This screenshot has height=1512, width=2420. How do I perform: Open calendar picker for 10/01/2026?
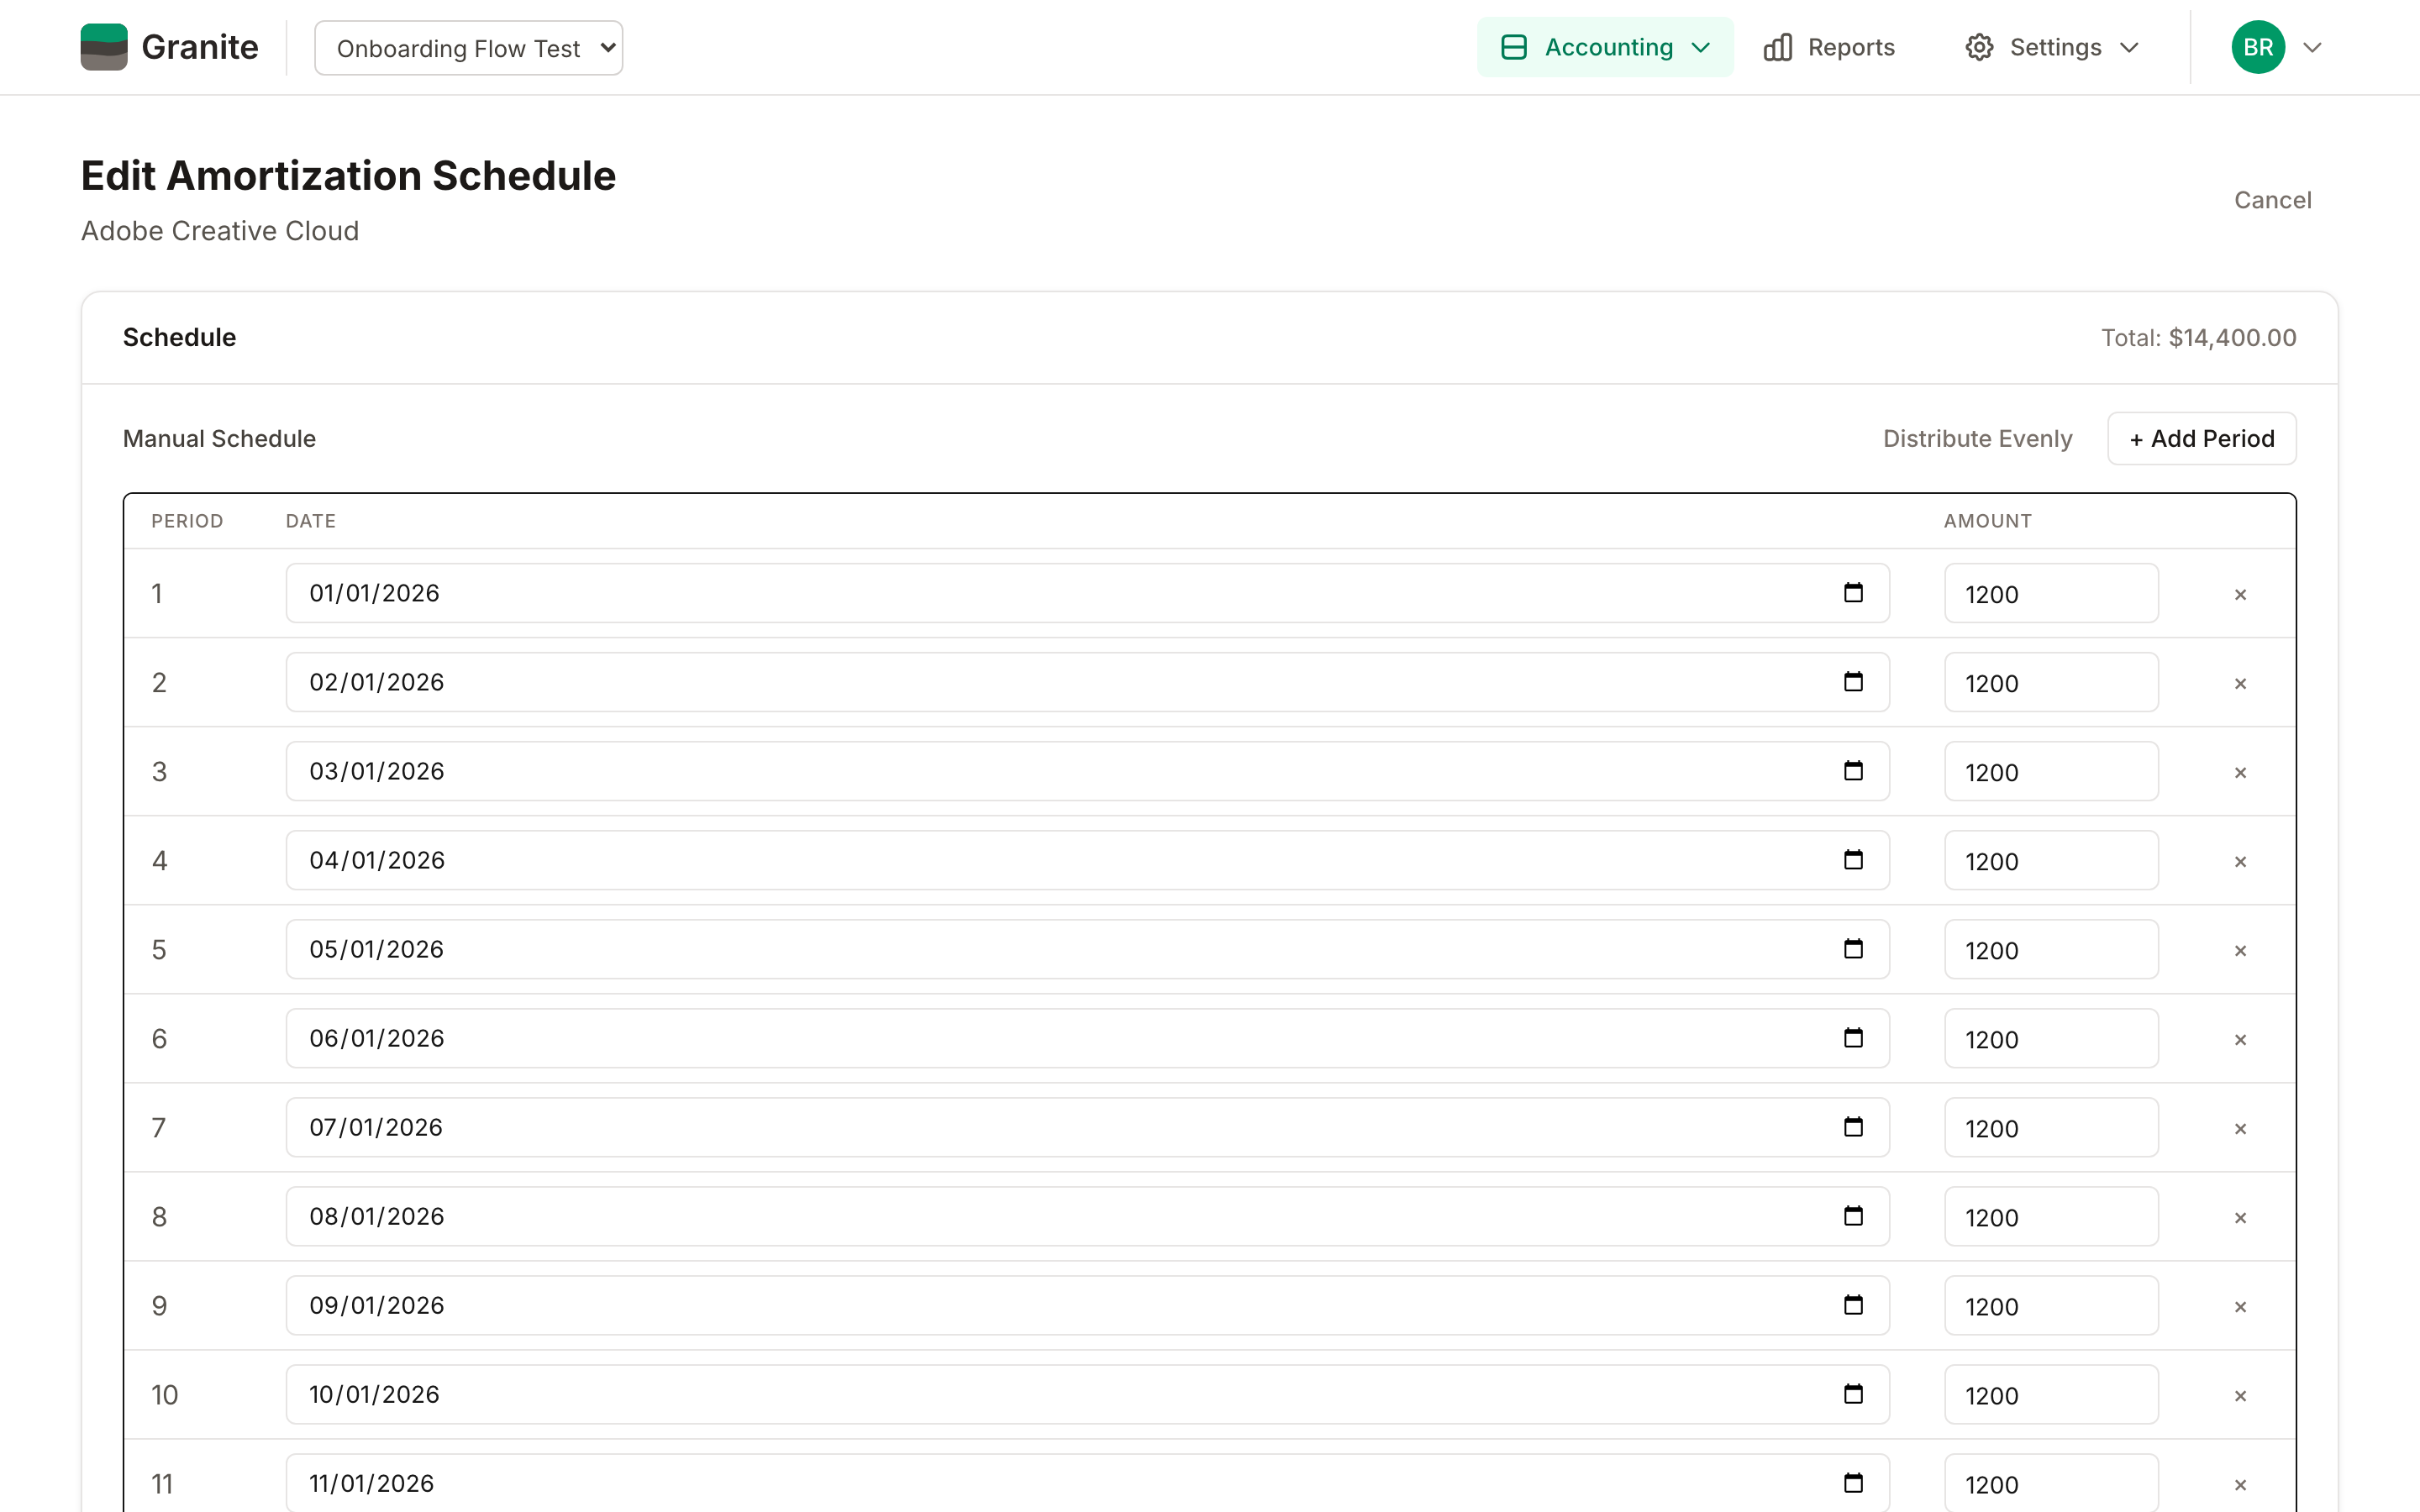point(1853,1394)
